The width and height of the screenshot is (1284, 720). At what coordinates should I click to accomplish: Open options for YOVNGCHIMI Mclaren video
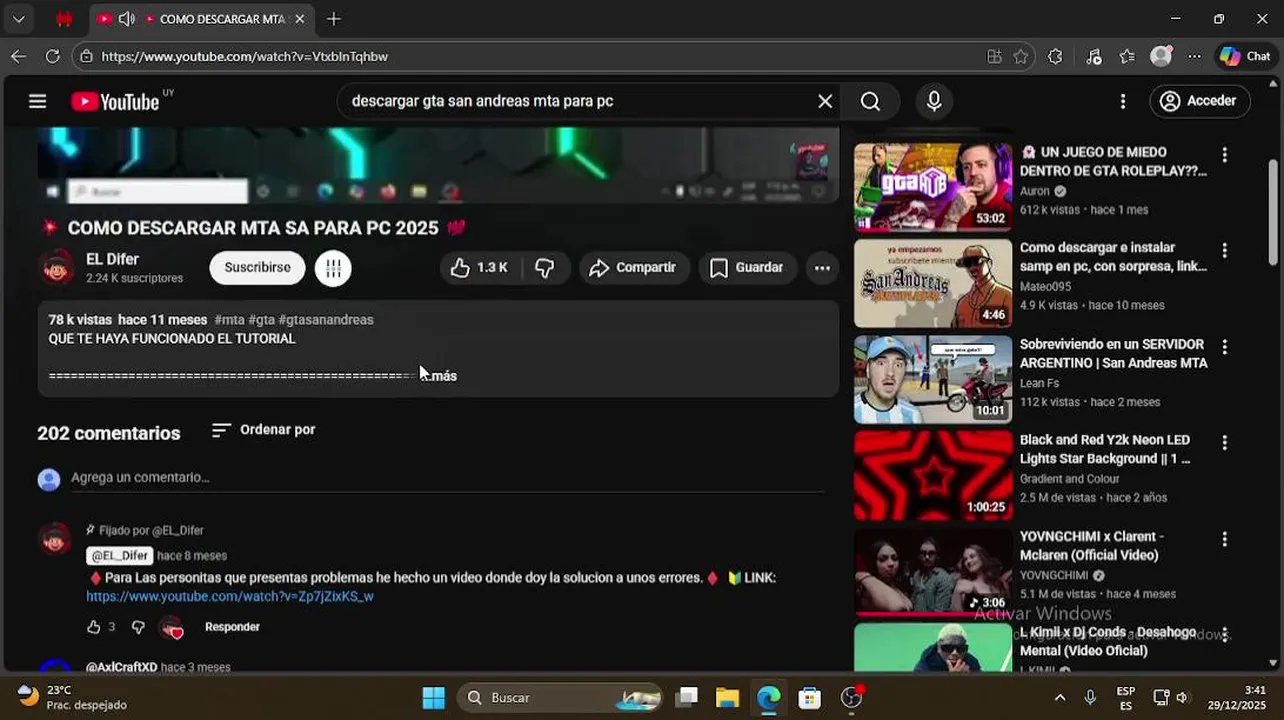pos(1224,539)
